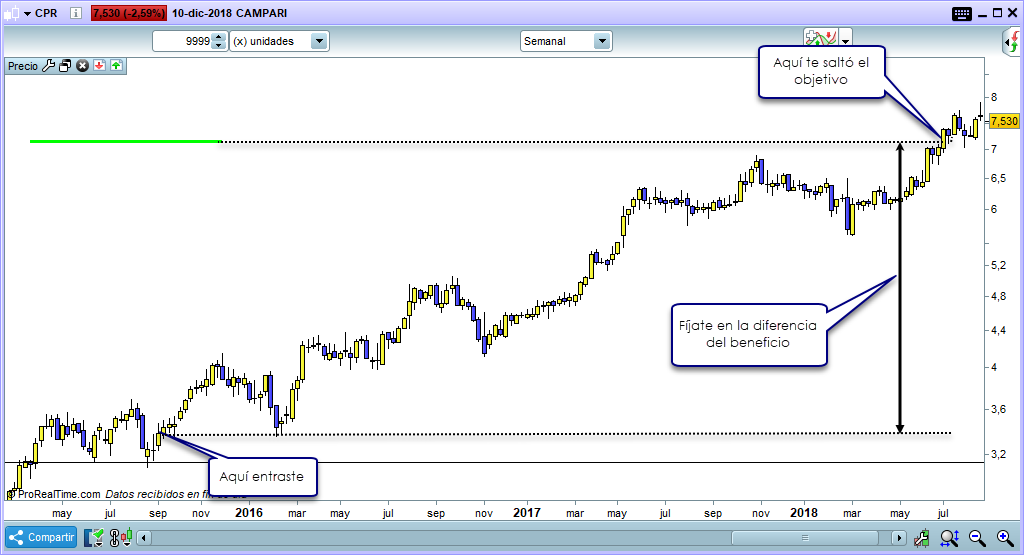Move Precio panel up with green arrow
This screenshot has height=555, width=1024.
click(116, 66)
